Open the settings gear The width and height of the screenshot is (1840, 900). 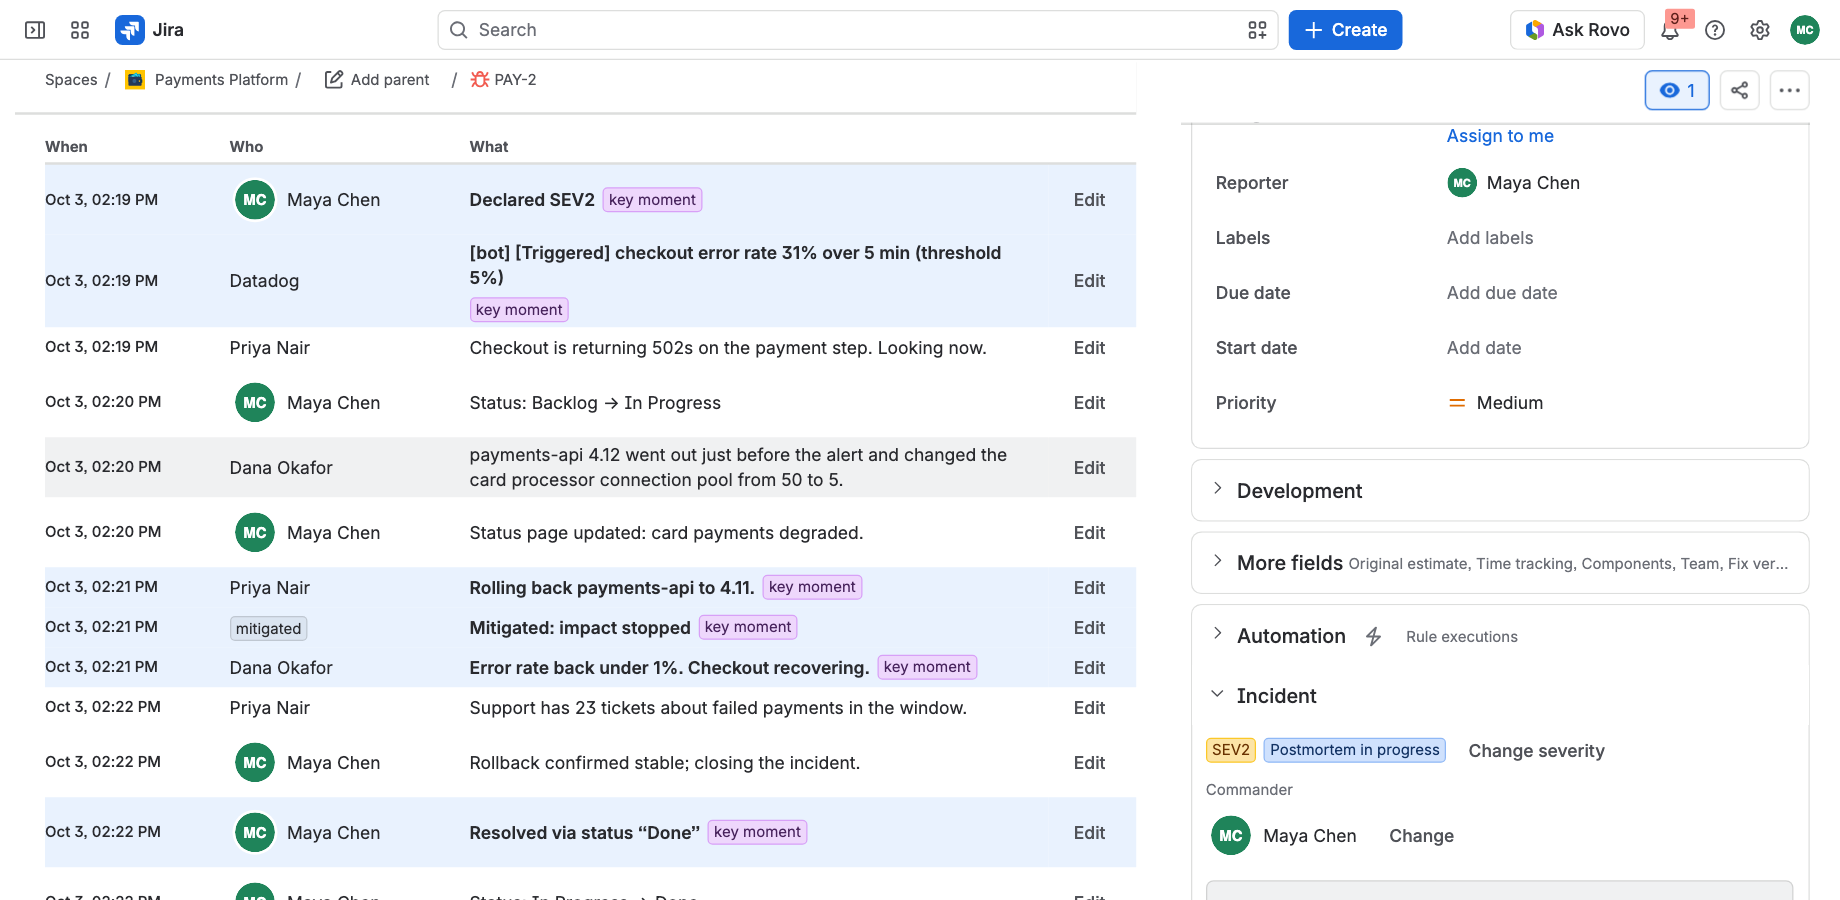(x=1760, y=30)
